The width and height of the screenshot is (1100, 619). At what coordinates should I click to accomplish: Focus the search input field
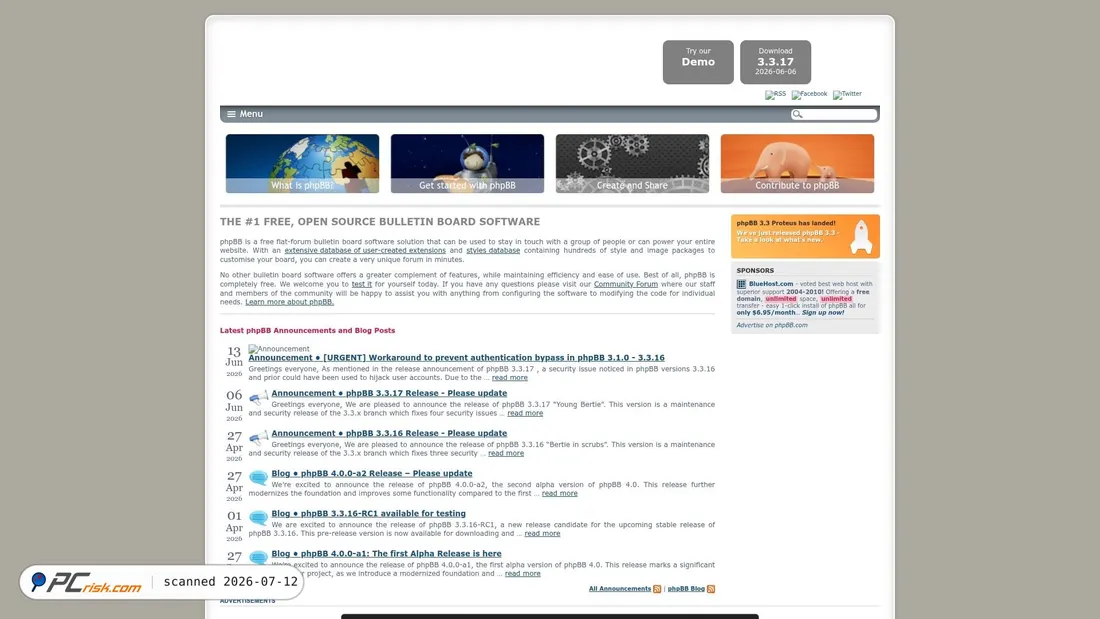839,114
